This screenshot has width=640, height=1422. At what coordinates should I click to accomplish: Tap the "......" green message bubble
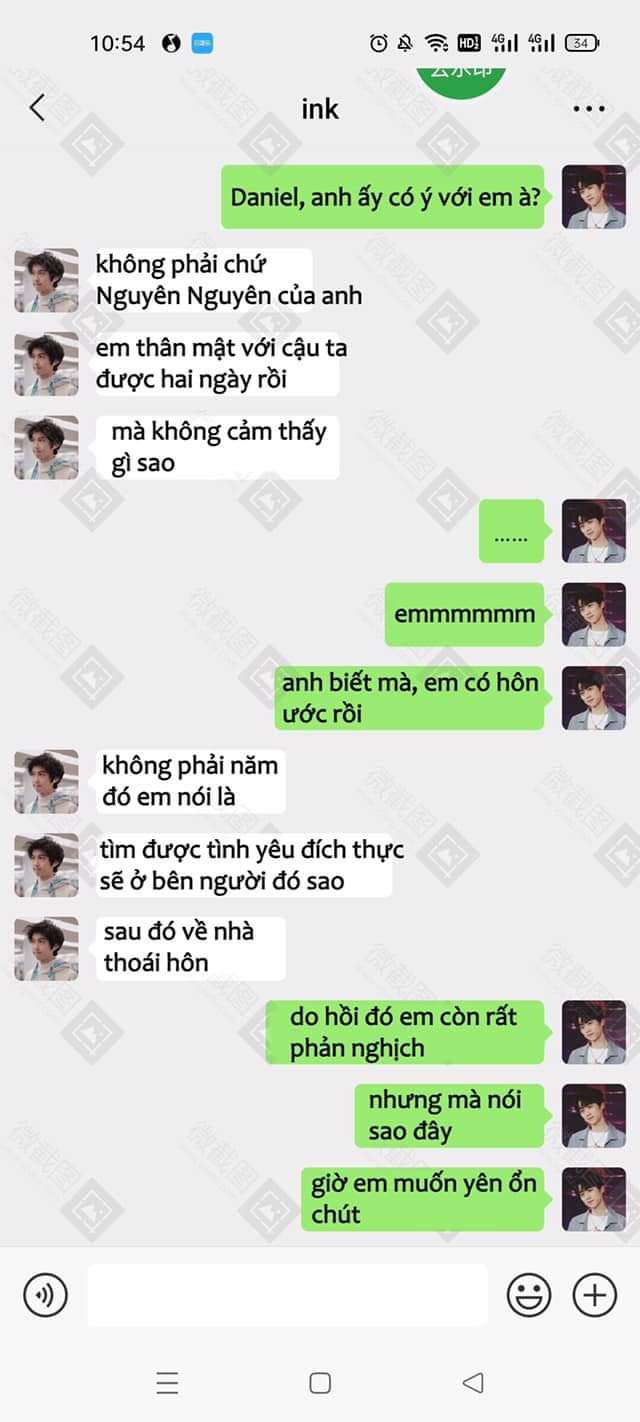(511, 531)
